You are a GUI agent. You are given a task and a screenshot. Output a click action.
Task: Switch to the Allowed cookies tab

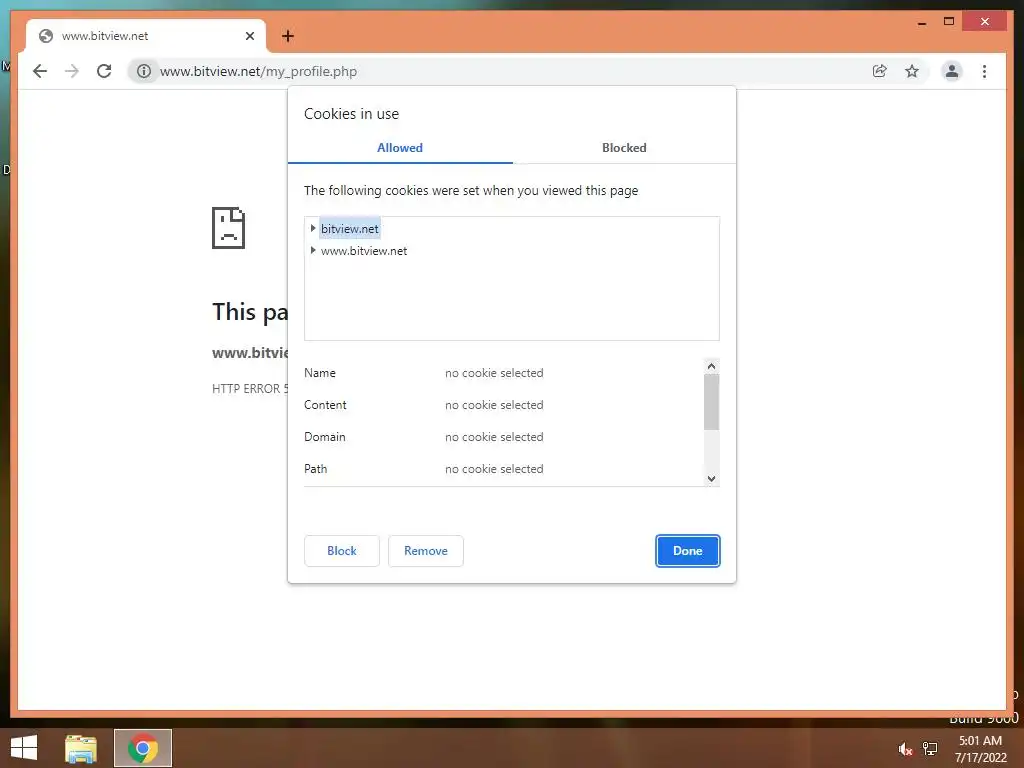pyautogui.click(x=400, y=148)
